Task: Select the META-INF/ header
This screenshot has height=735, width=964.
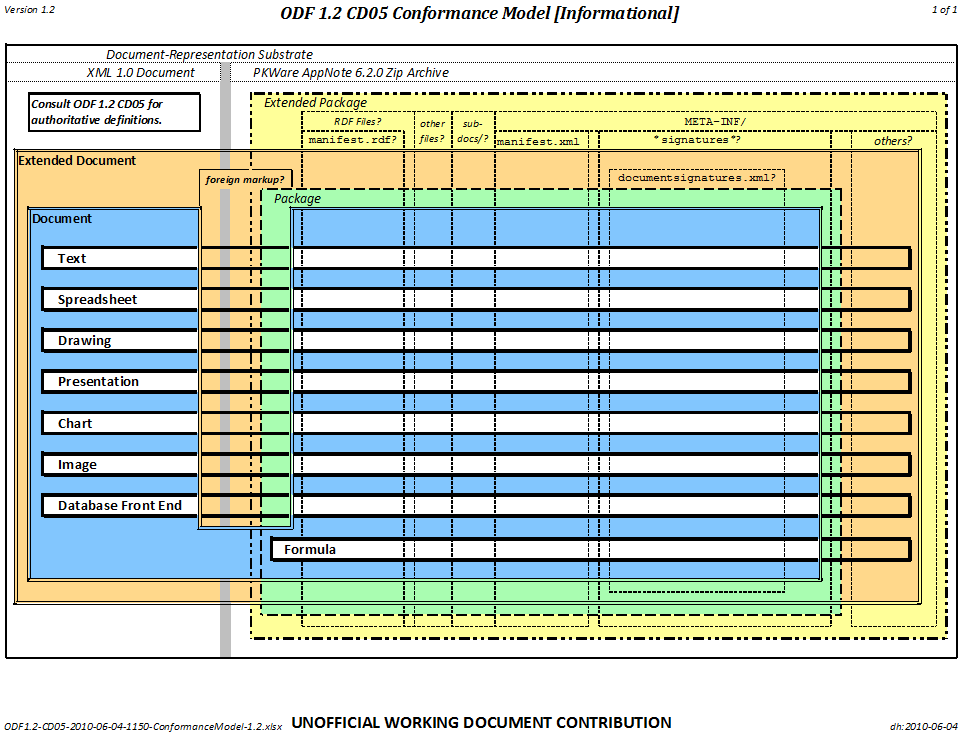Action: pyautogui.click(x=715, y=121)
